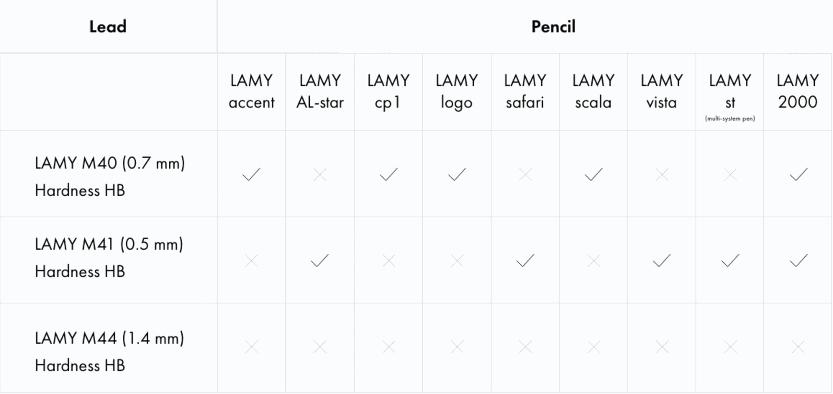Click the checkmark for M41 and LAMY st

(730, 260)
